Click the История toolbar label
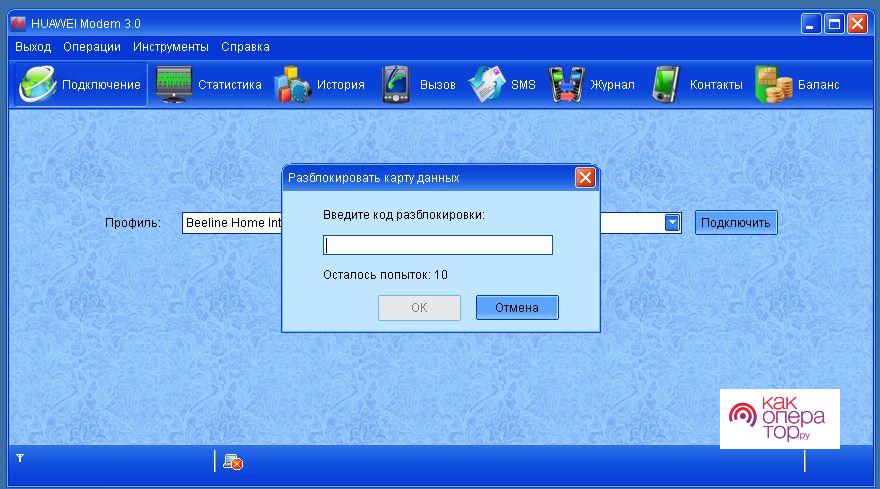Screen dimensions: 880x489 coord(341,85)
